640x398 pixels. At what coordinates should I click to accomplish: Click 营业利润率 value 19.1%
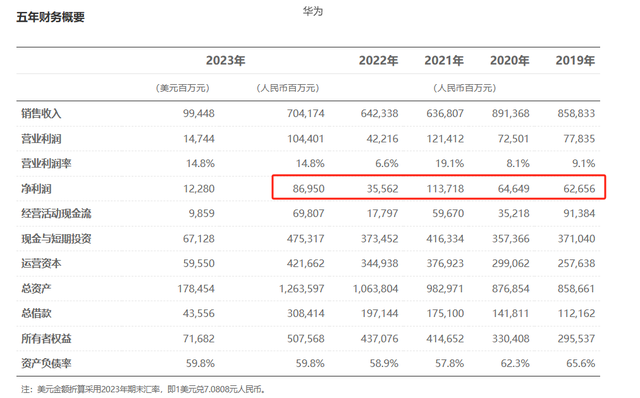tap(449, 163)
